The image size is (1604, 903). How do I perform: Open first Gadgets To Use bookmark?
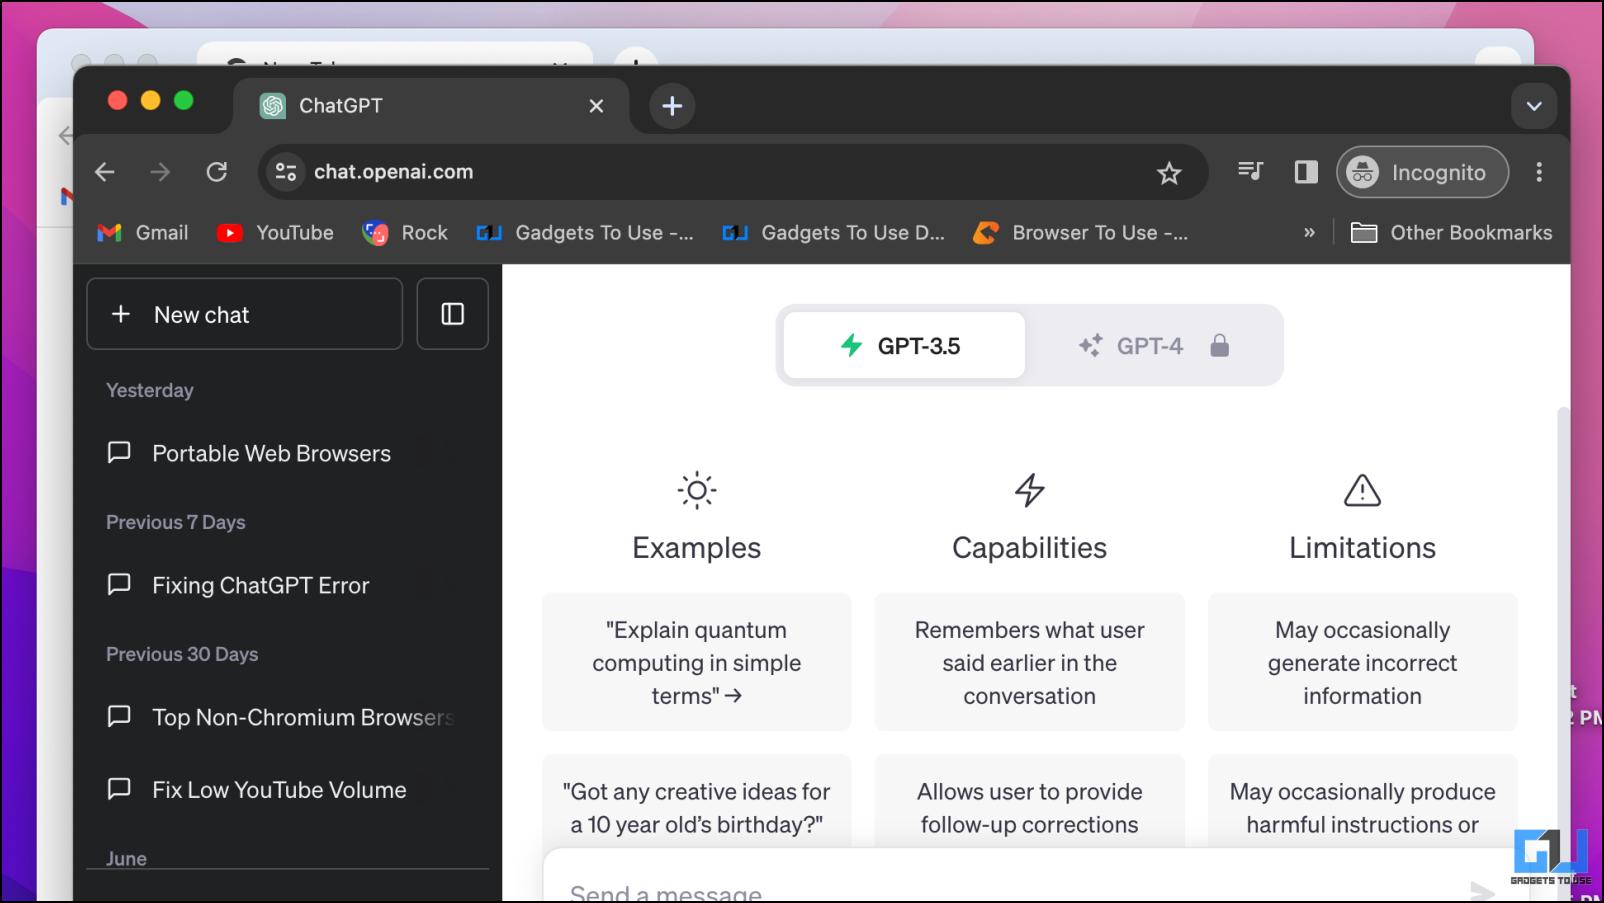[x=584, y=233]
